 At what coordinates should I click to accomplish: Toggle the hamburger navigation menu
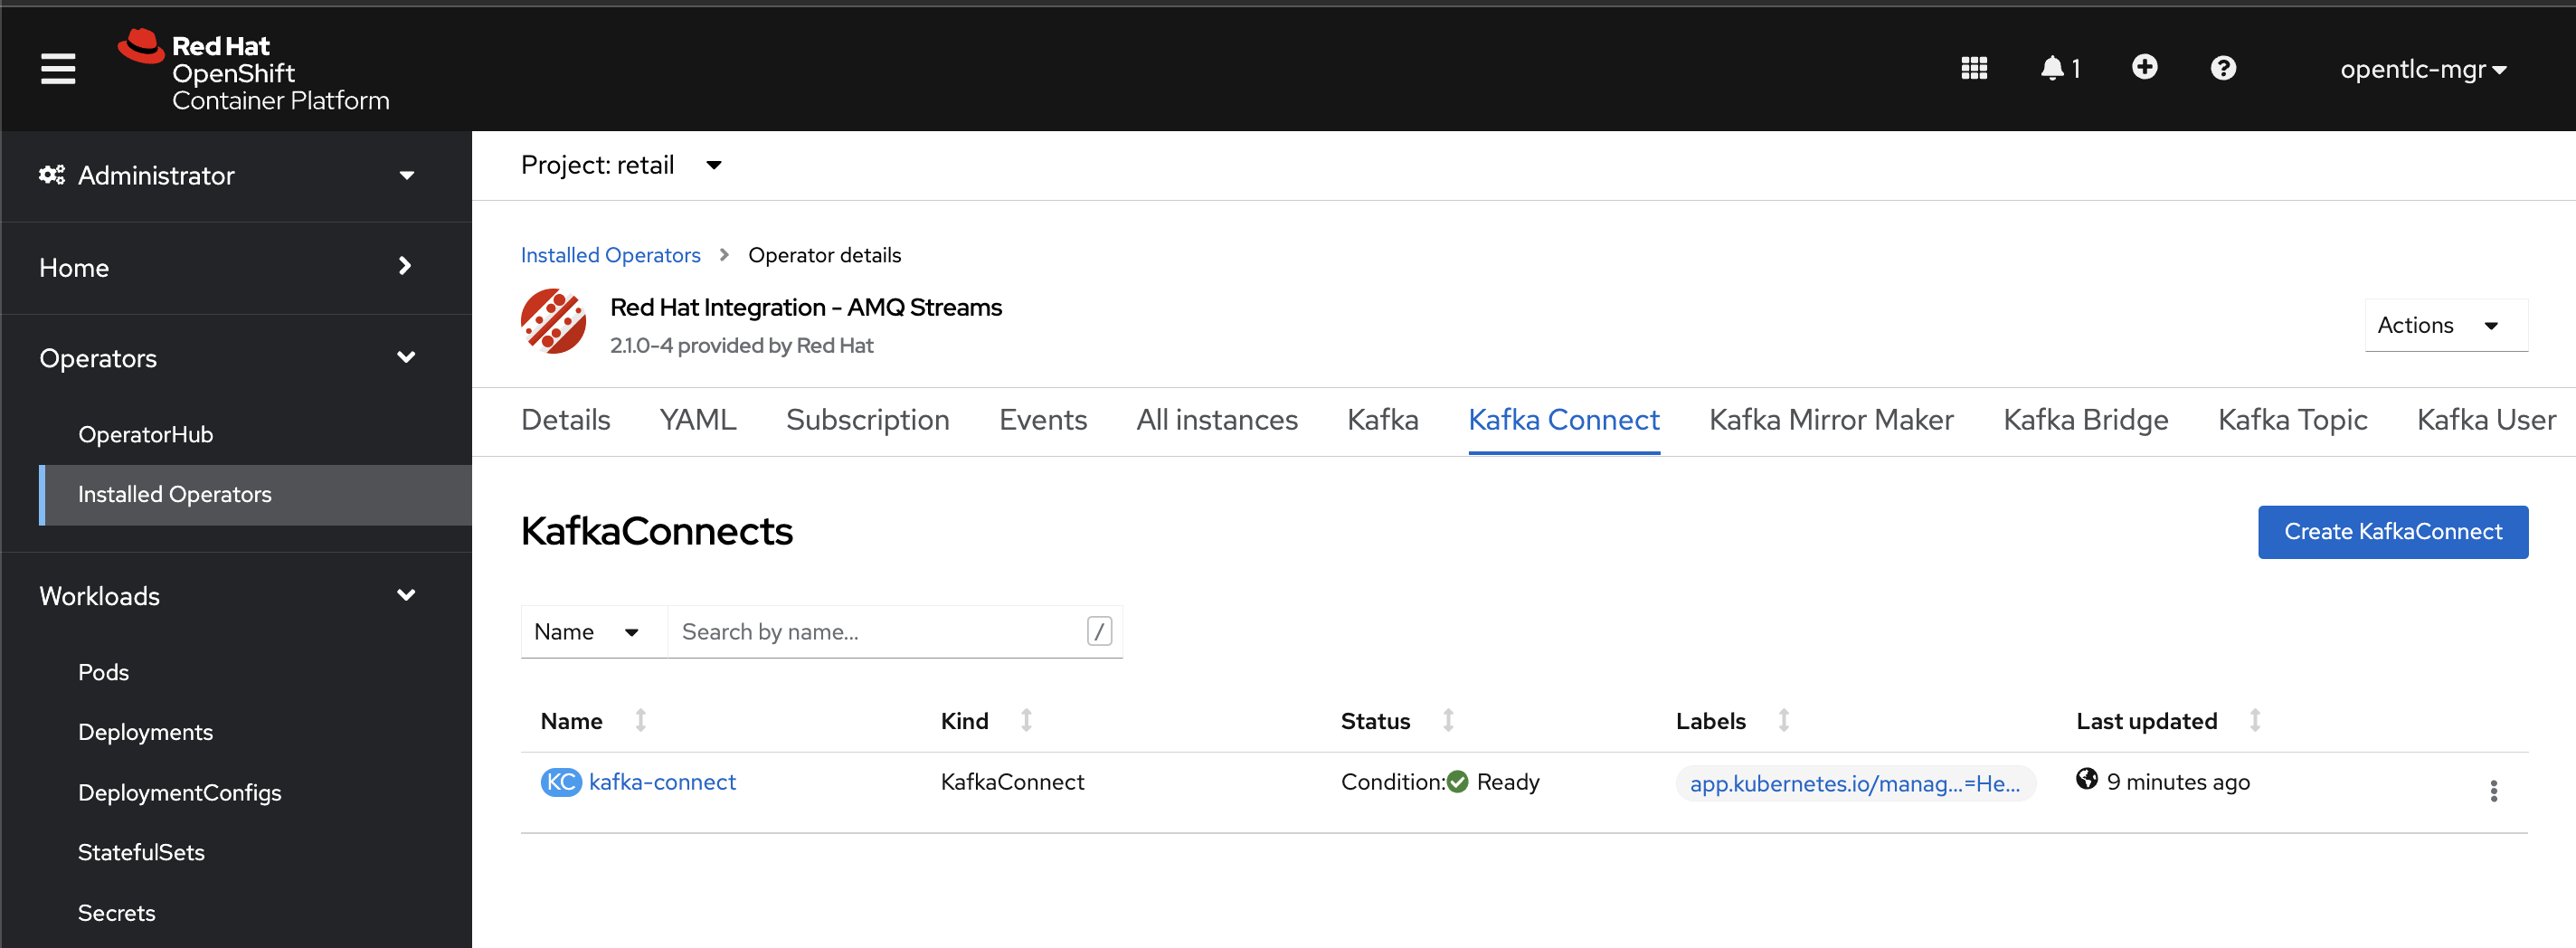(x=58, y=69)
